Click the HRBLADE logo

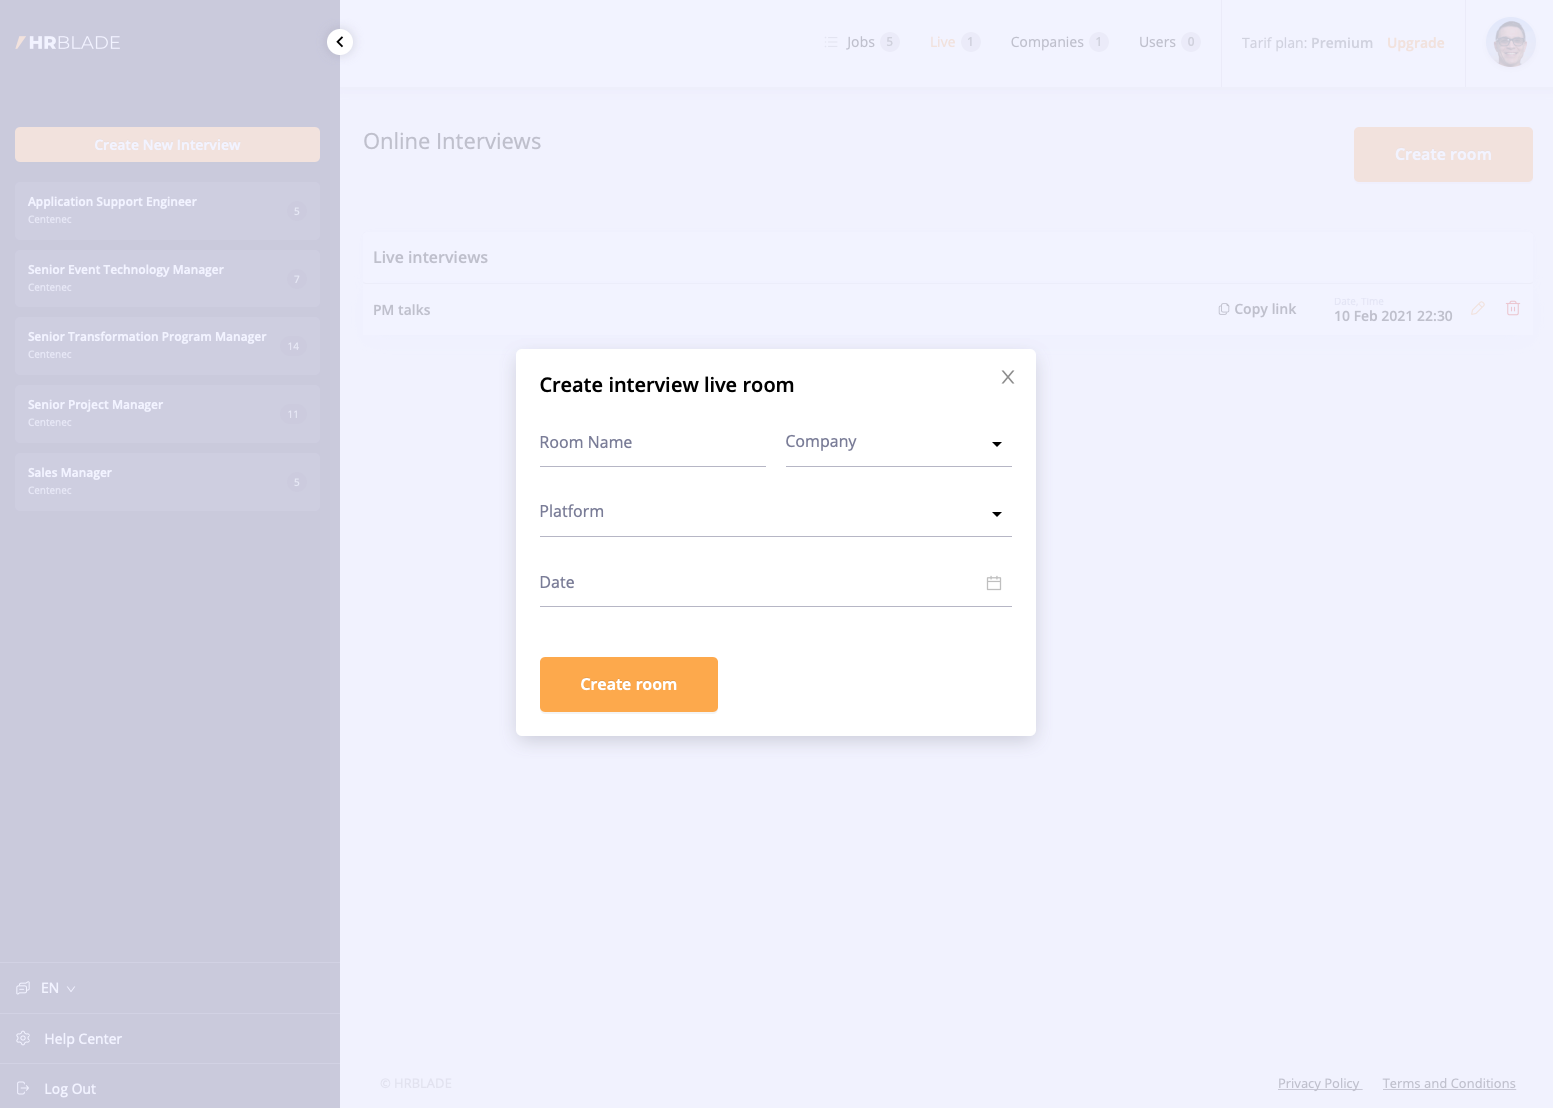pyautogui.click(x=68, y=43)
